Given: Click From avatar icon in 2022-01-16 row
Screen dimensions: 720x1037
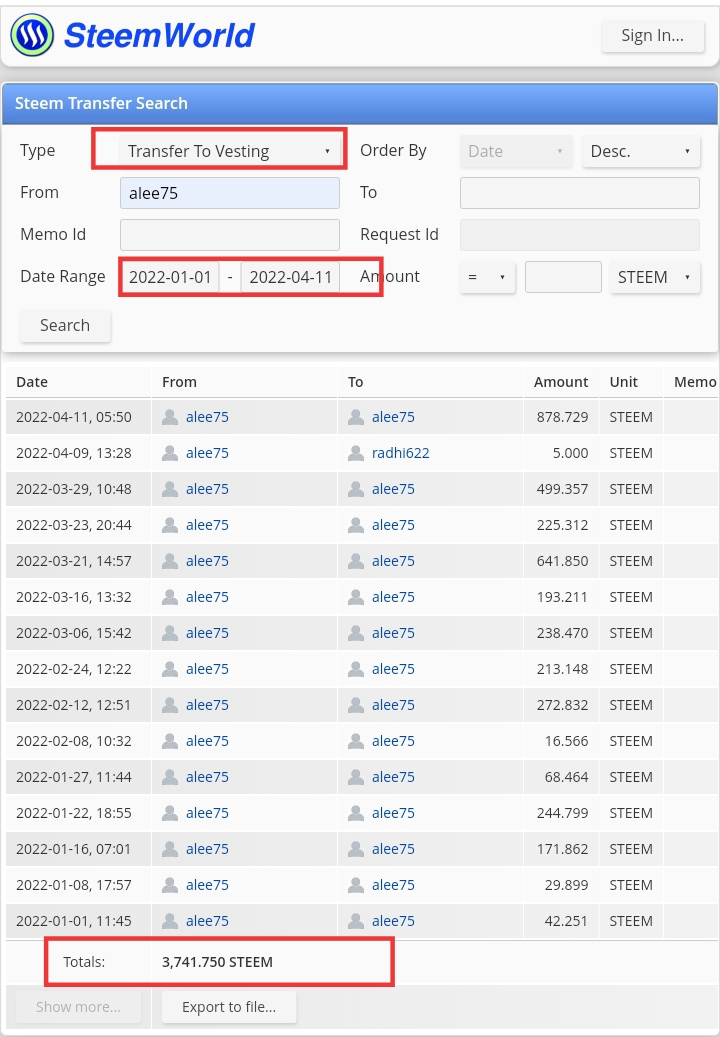Looking at the screenshot, I should coord(170,849).
